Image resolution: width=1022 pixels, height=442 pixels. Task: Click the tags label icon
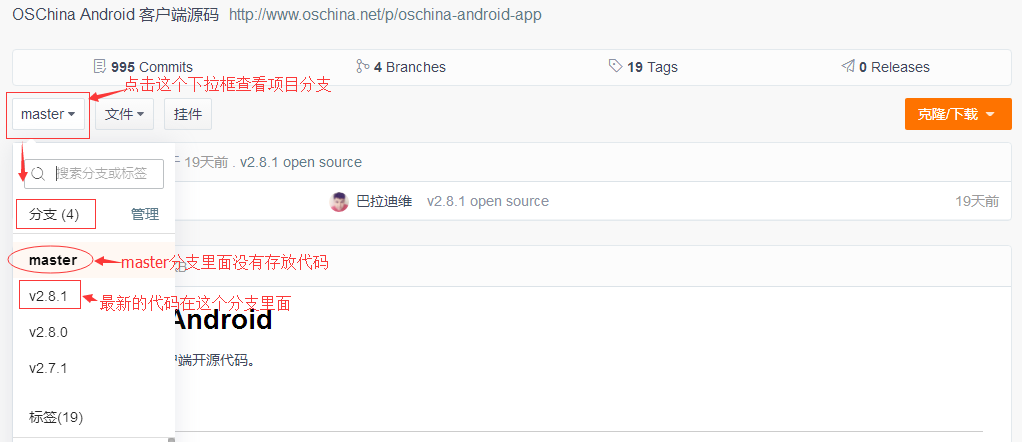coord(615,66)
